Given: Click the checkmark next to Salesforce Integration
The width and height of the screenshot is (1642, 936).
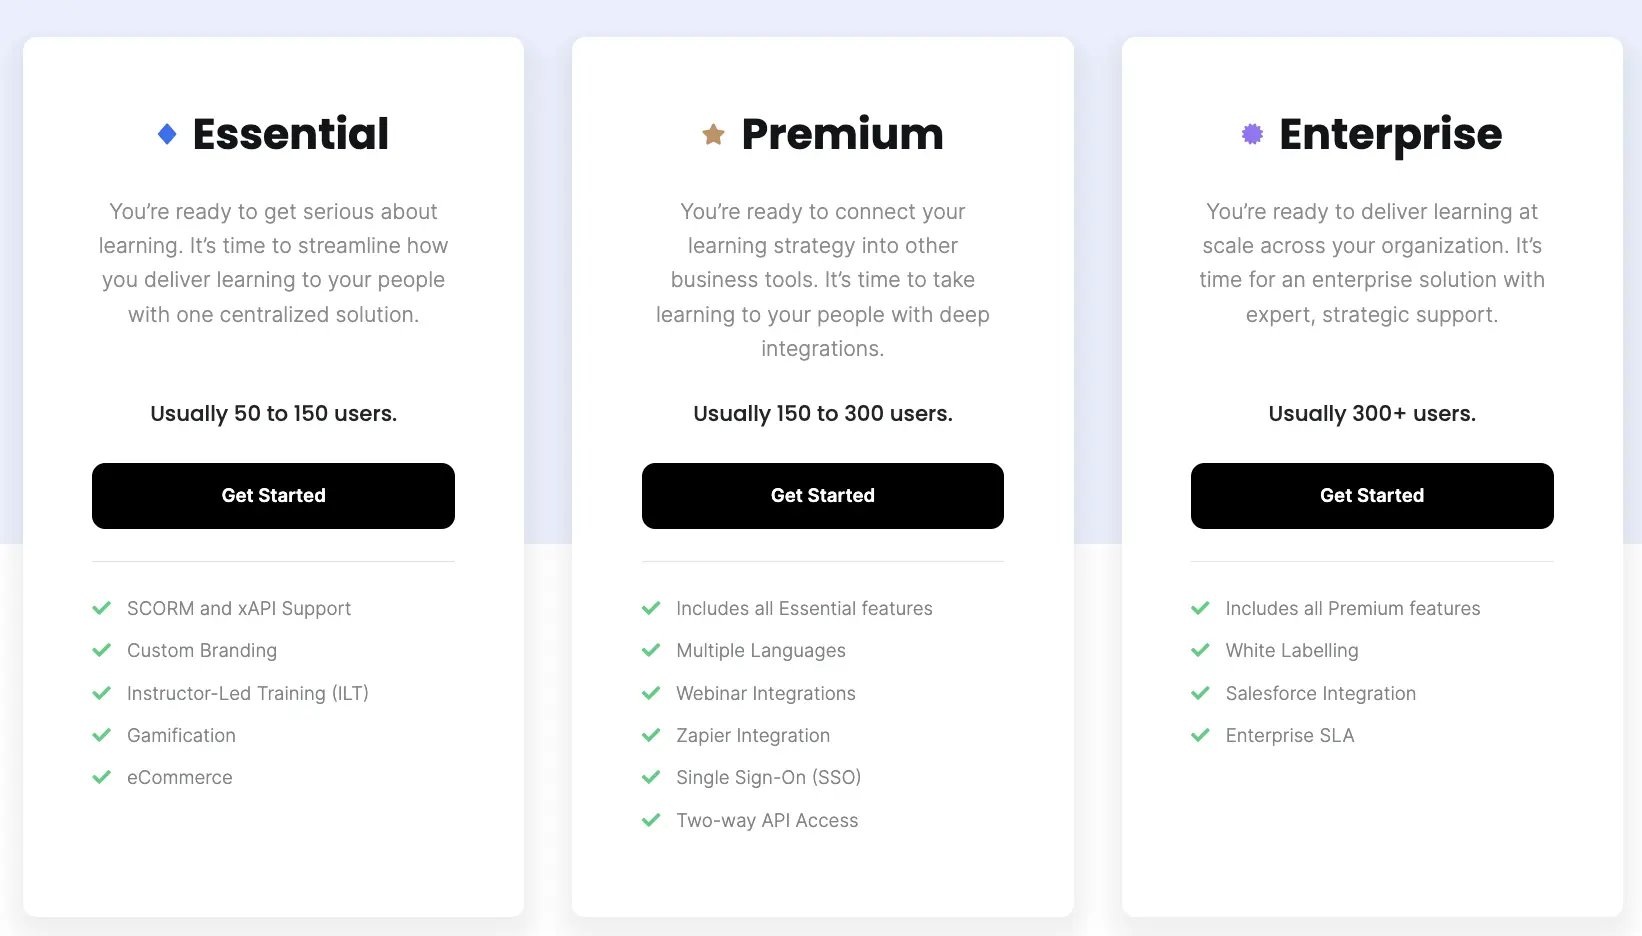Looking at the screenshot, I should (x=1200, y=693).
